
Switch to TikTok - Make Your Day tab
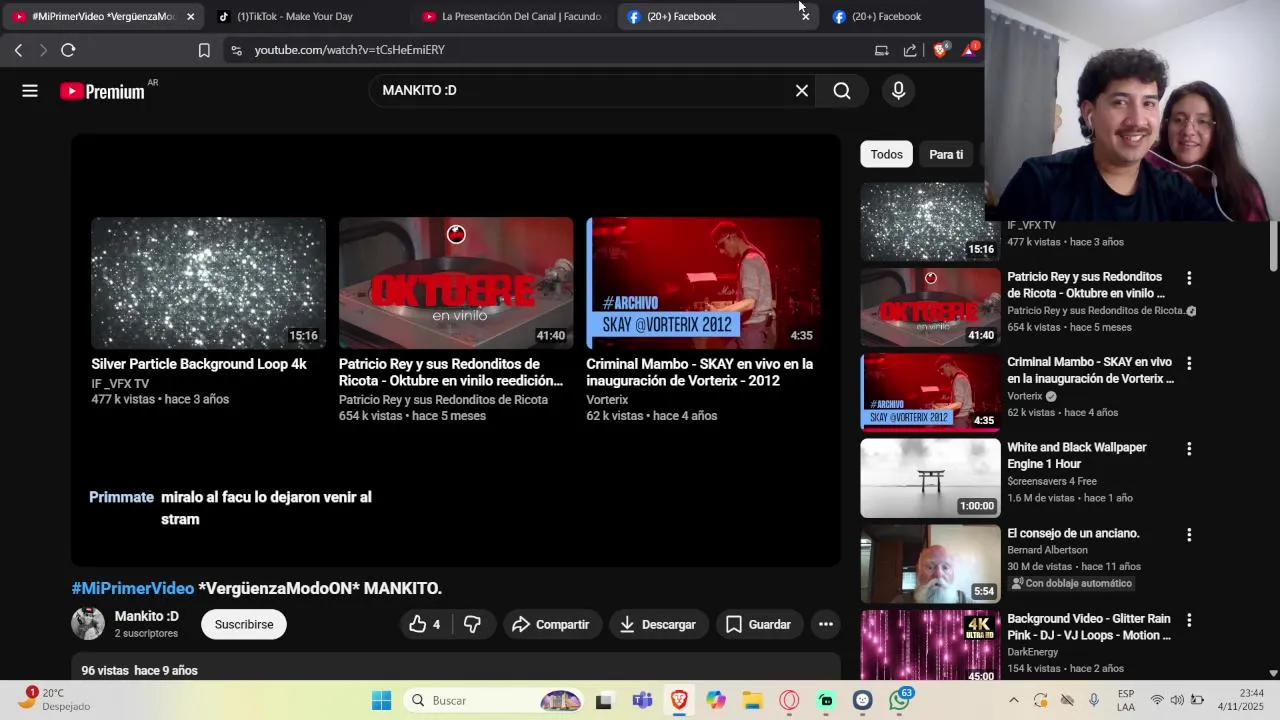pyautogui.click(x=294, y=16)
